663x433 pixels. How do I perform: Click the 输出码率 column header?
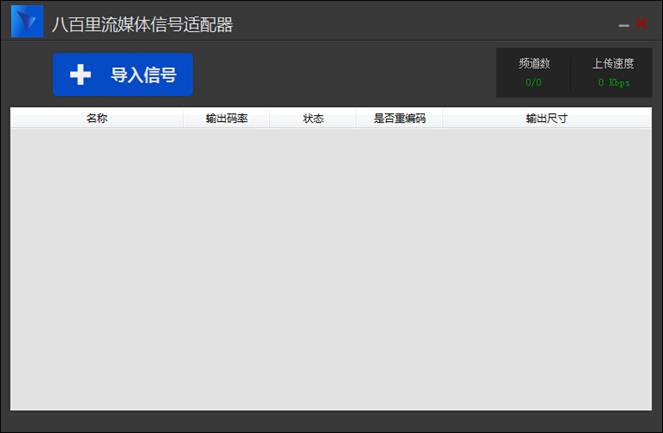click(227, 118)
